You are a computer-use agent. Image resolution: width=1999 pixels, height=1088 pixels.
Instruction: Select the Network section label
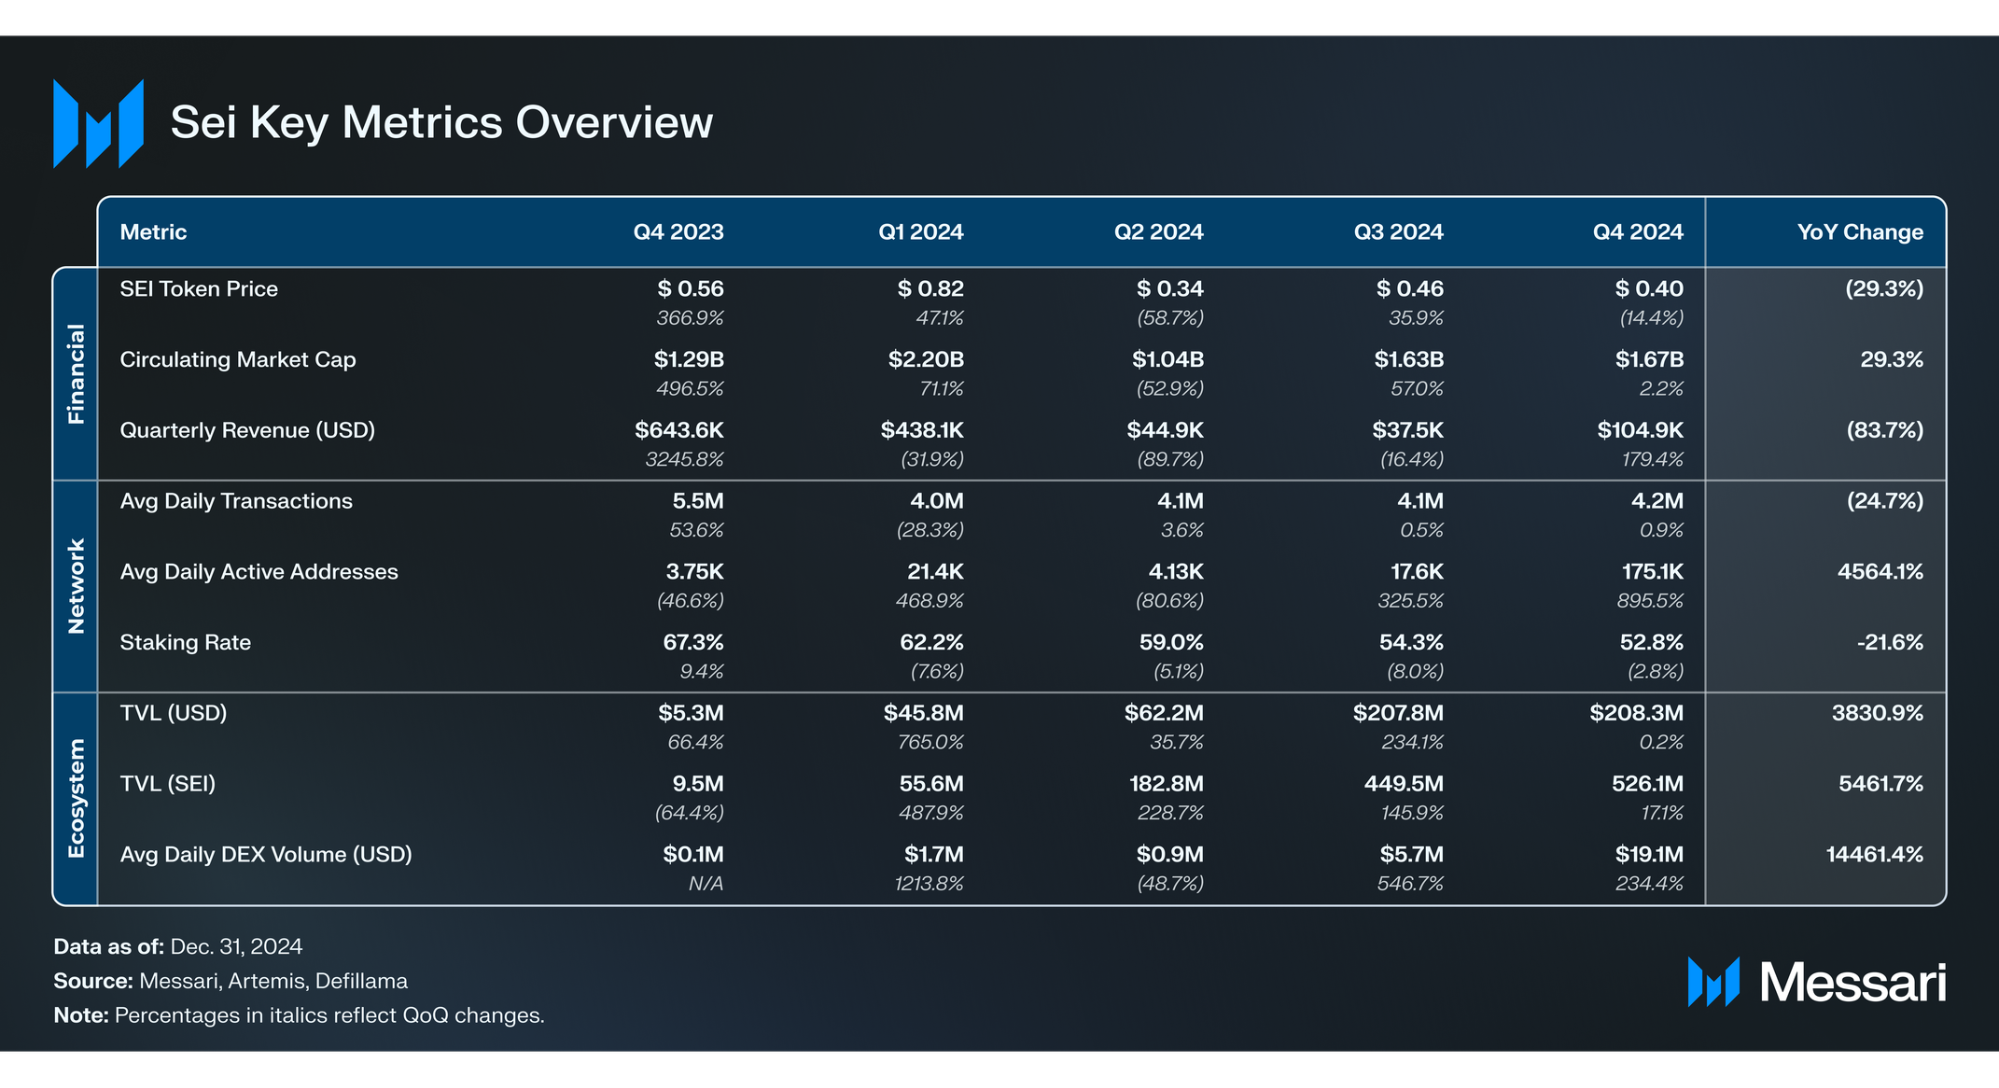click(x=76, y=586)
